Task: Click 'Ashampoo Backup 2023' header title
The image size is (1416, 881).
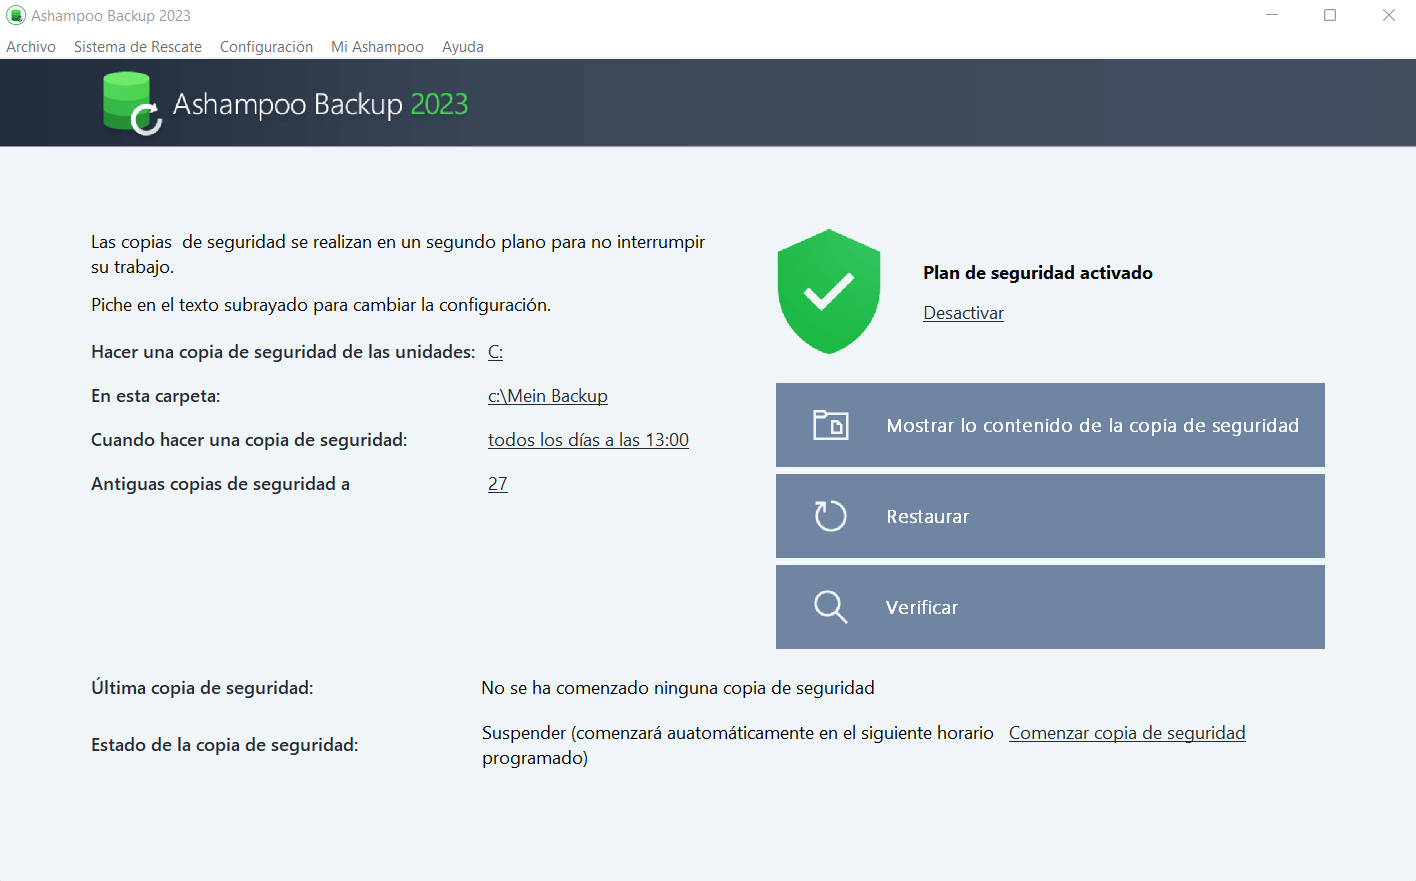Action: click(321, 104)
